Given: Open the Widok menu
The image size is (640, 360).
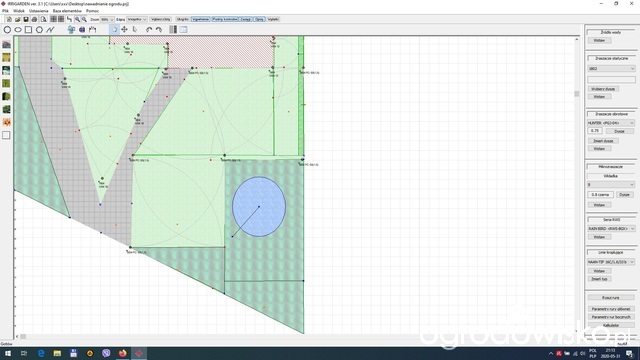Looking at the screenshot, I should tap(19, 11).
